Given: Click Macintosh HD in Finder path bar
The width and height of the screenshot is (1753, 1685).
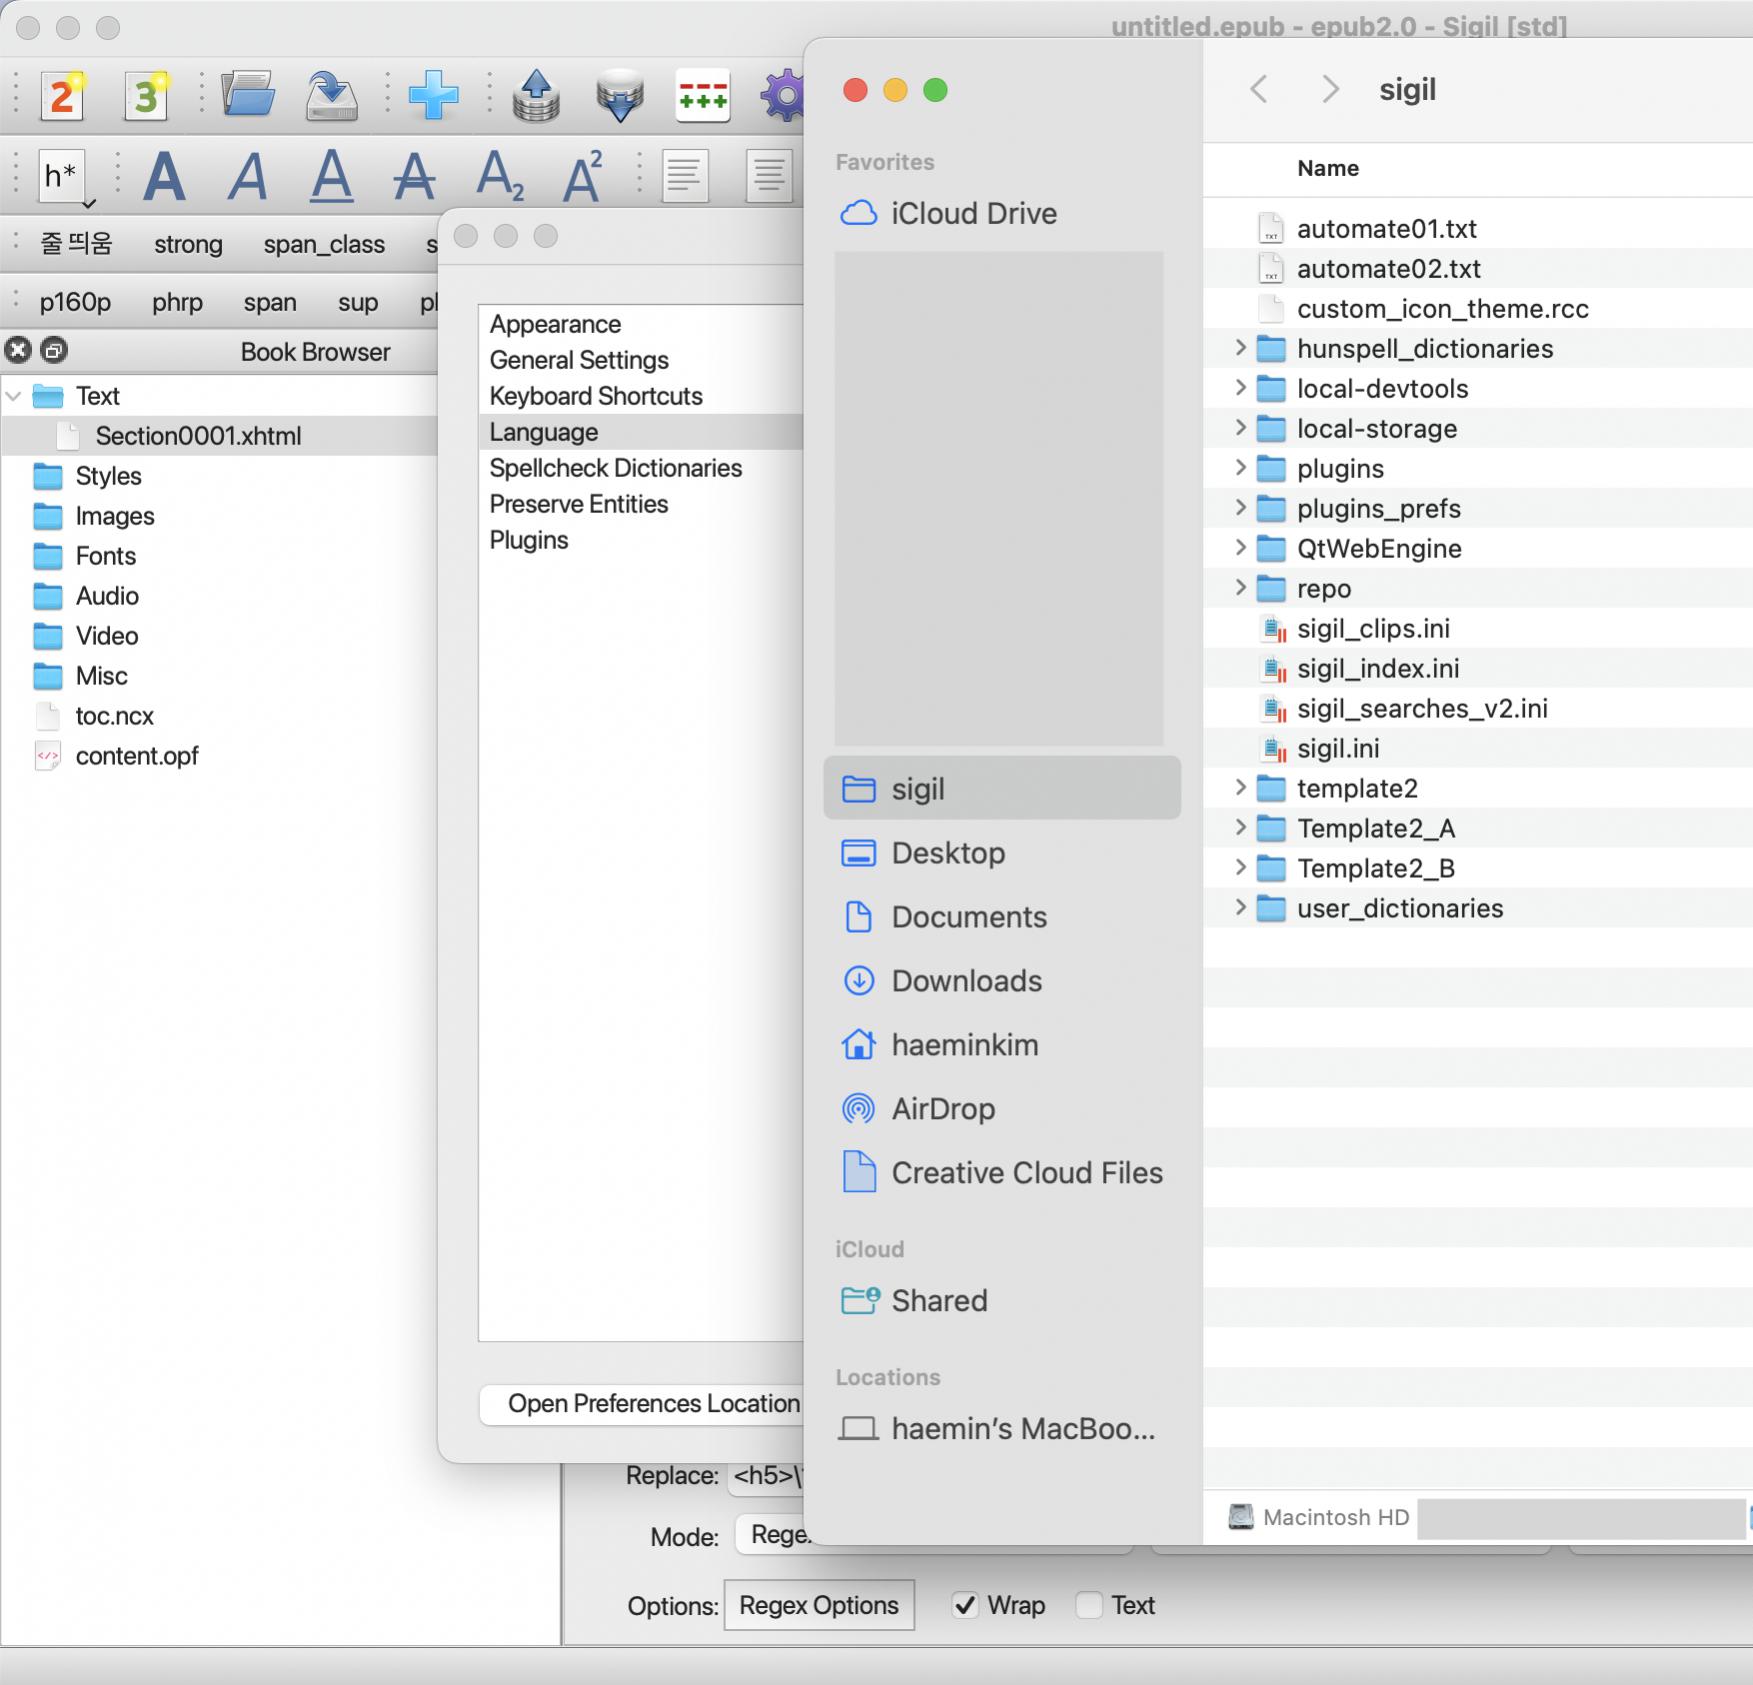Looking at the screenshot, I should (x=1319, y=1517).
